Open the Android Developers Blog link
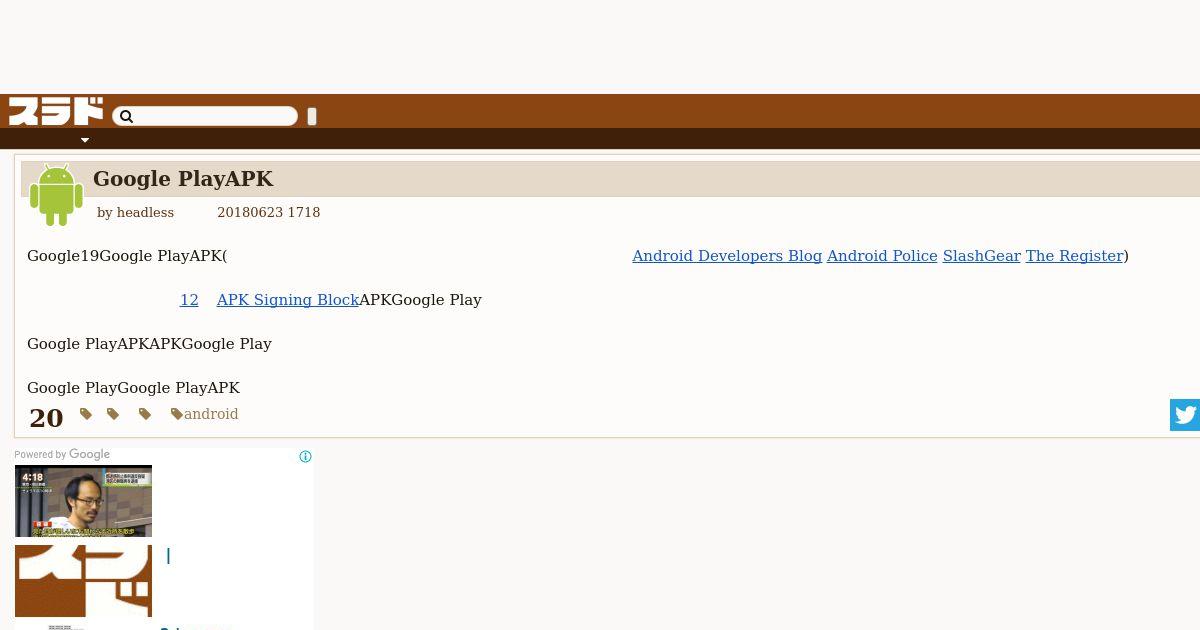This screenshot has height=630, width=1200. pos(727,256)
